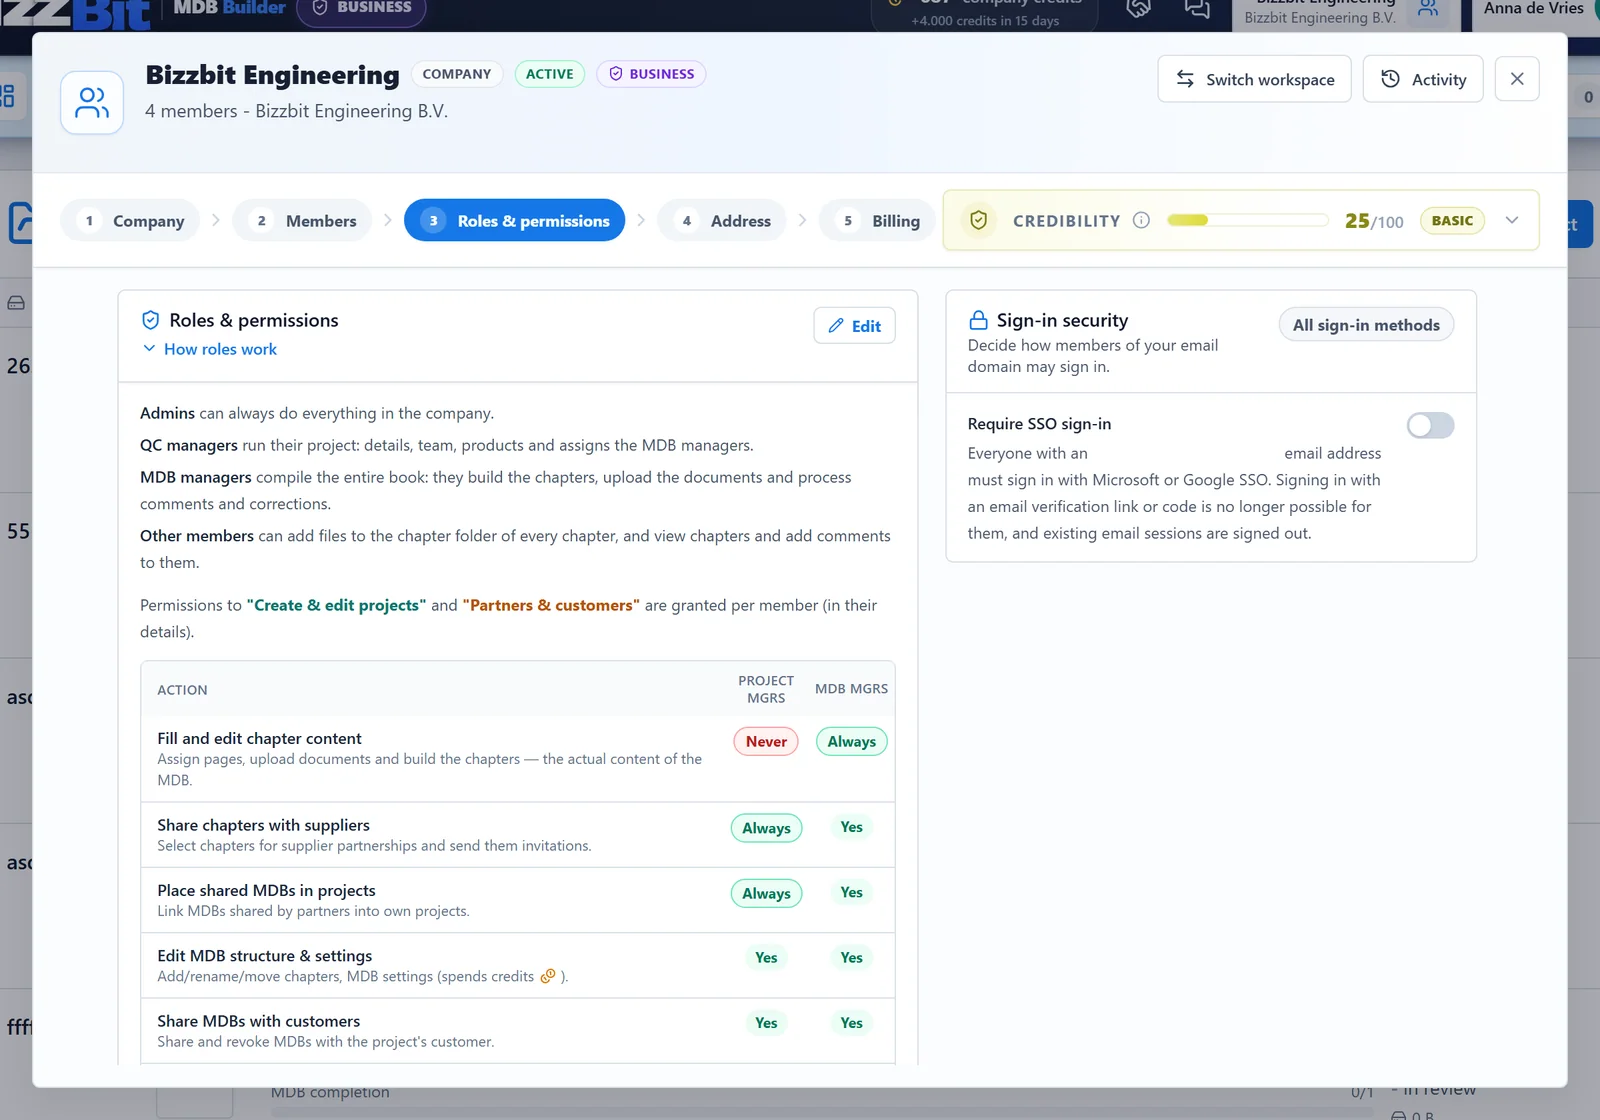This screenshot has width=1600, height=1120.
Task: Click the Sign-in security lock icon
Action: pyautogui.click(x=979, y=320)
